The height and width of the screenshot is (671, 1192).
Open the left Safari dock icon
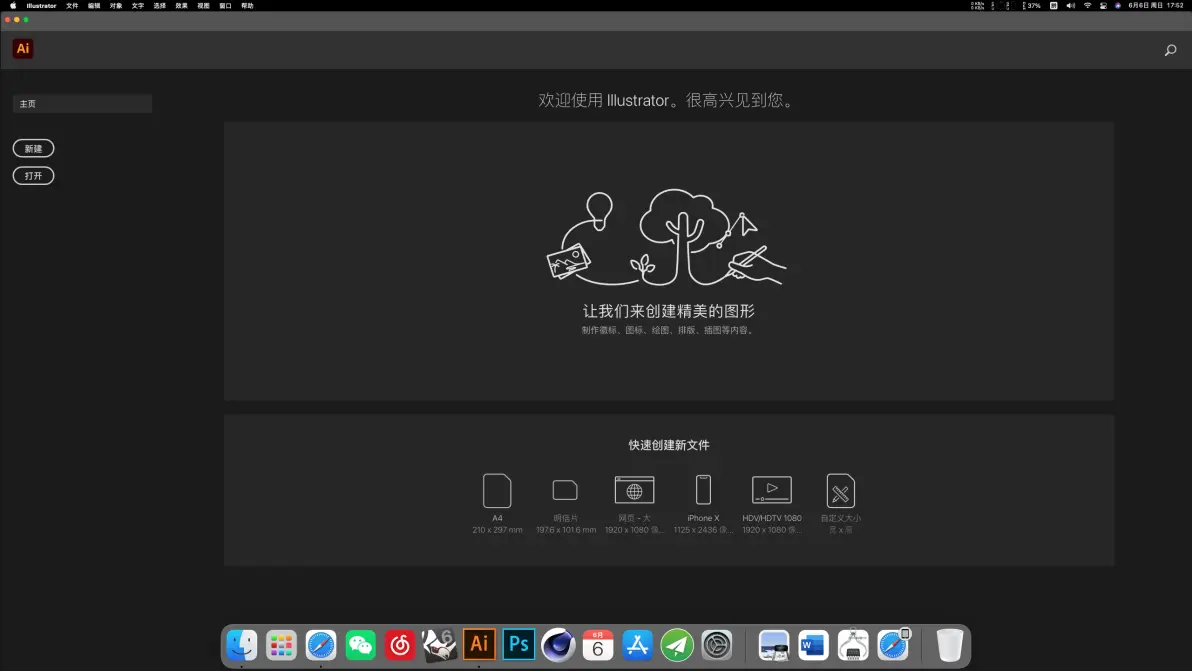(321, 645)
